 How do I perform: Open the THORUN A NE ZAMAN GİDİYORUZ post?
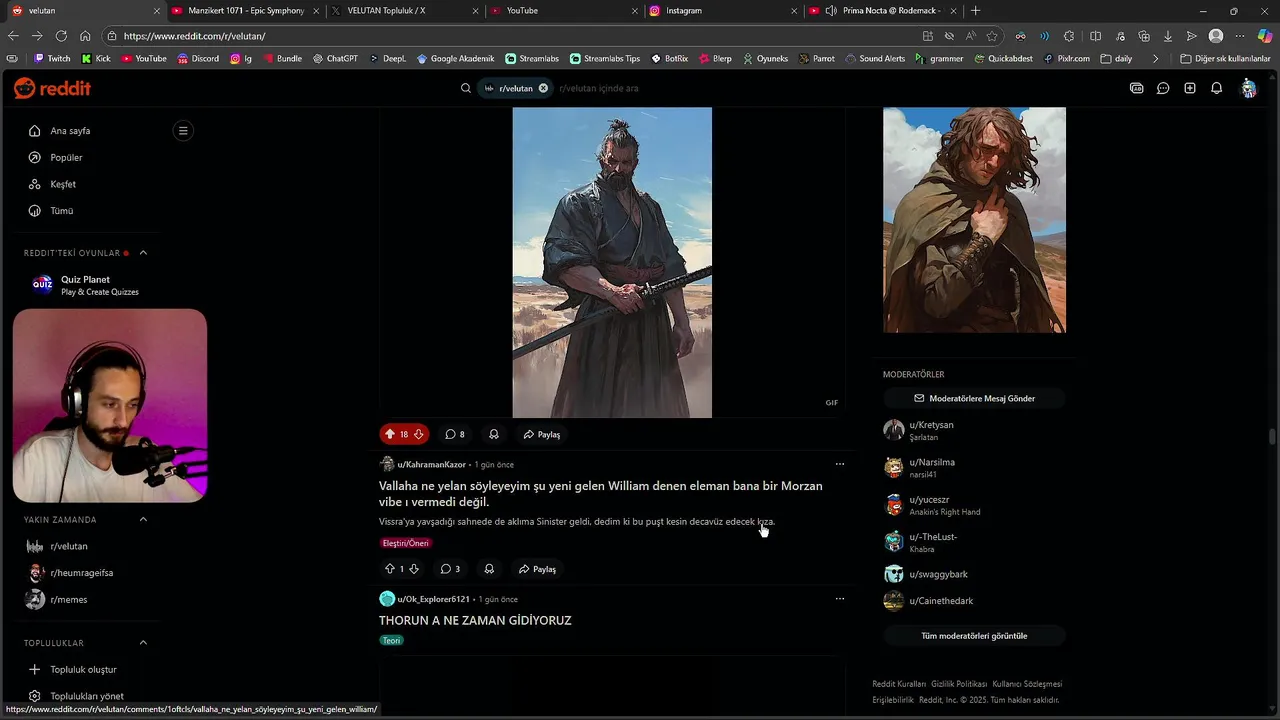(x=475, y=620)
